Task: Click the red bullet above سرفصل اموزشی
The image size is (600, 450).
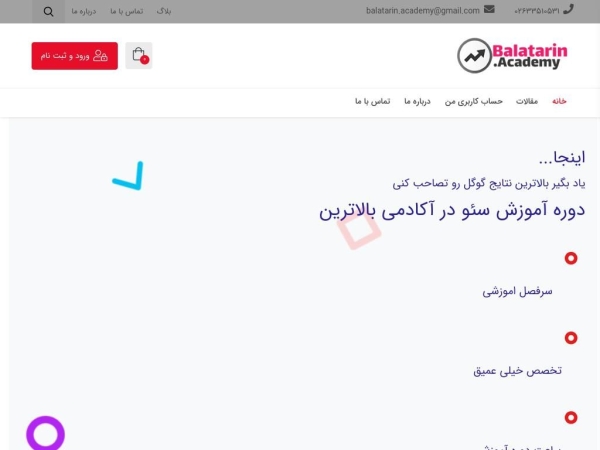Action: pos(571,258)
